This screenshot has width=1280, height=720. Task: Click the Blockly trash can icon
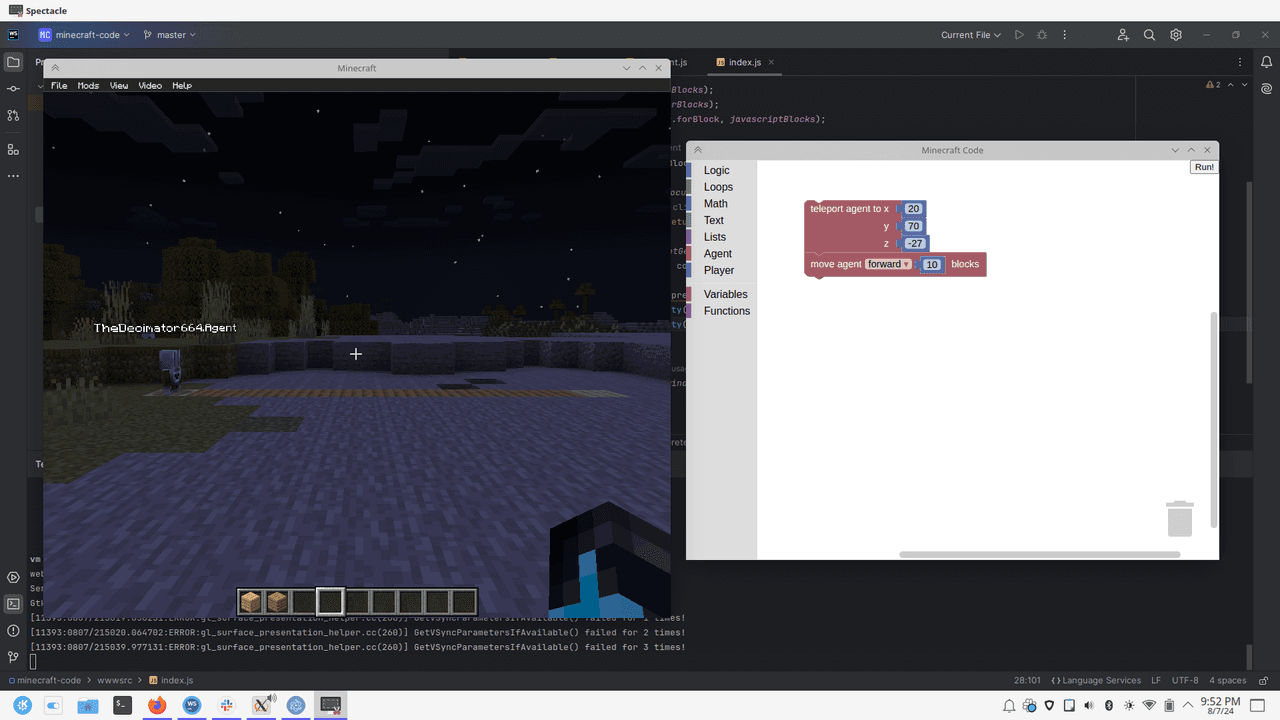tap(1180, 518)
